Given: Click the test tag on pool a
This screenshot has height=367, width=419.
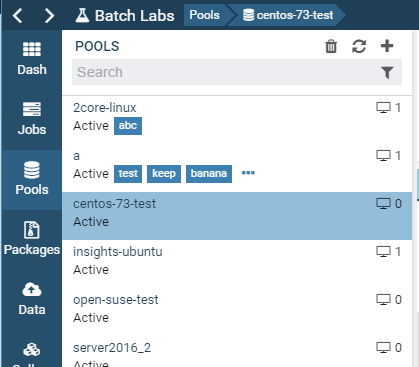Looking at the screenshot, I should (x=128, y=174).
